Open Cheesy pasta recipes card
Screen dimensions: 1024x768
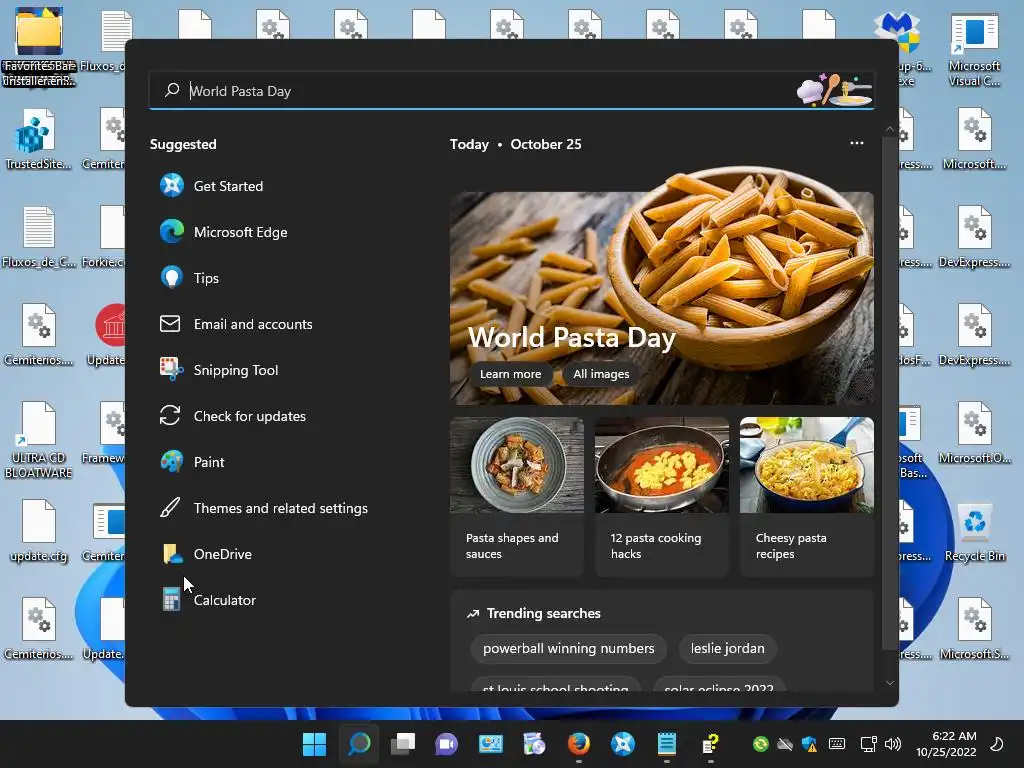click(807, 496)
